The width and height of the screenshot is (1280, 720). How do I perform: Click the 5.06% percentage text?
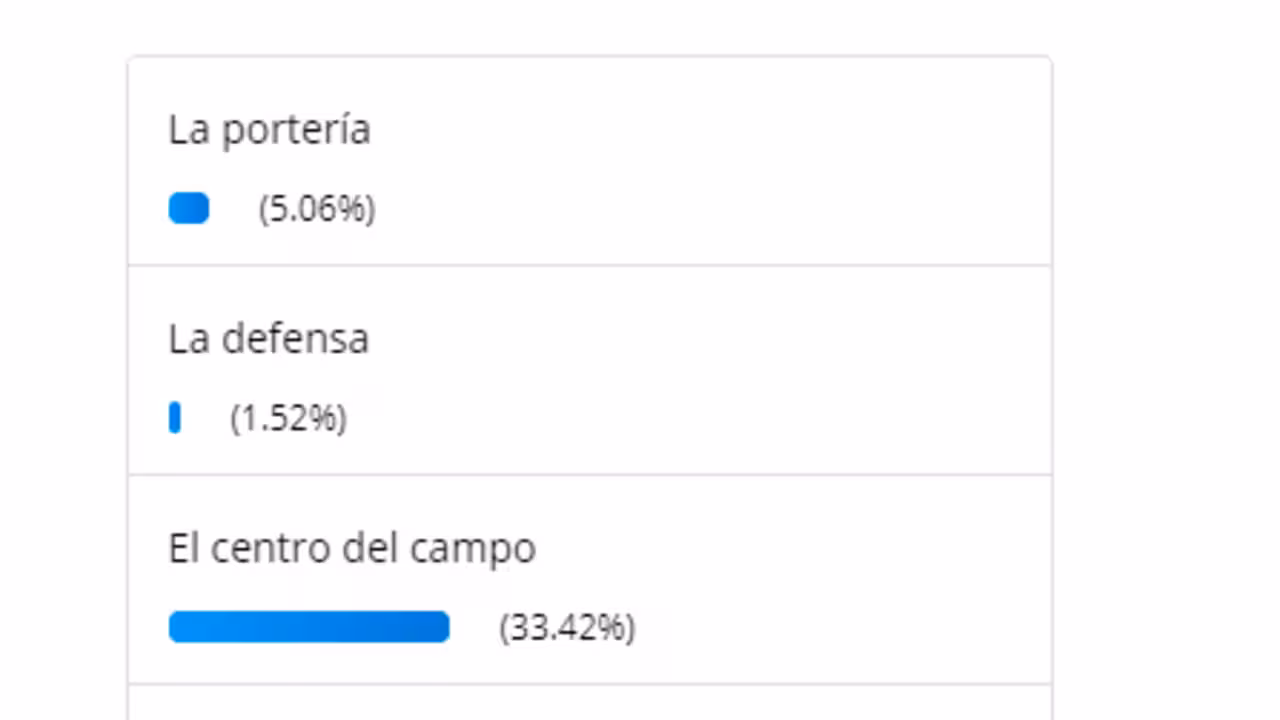tap(317, 209)
